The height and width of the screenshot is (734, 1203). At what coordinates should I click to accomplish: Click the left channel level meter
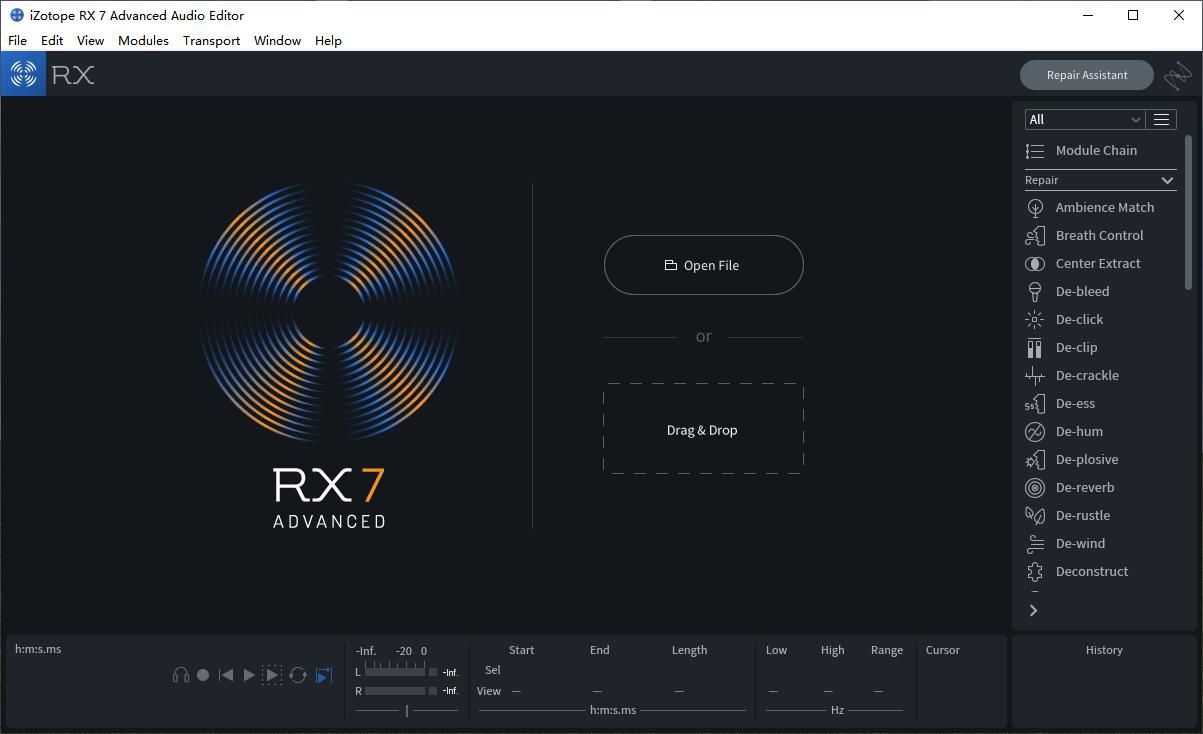click(x=395, y=672)
